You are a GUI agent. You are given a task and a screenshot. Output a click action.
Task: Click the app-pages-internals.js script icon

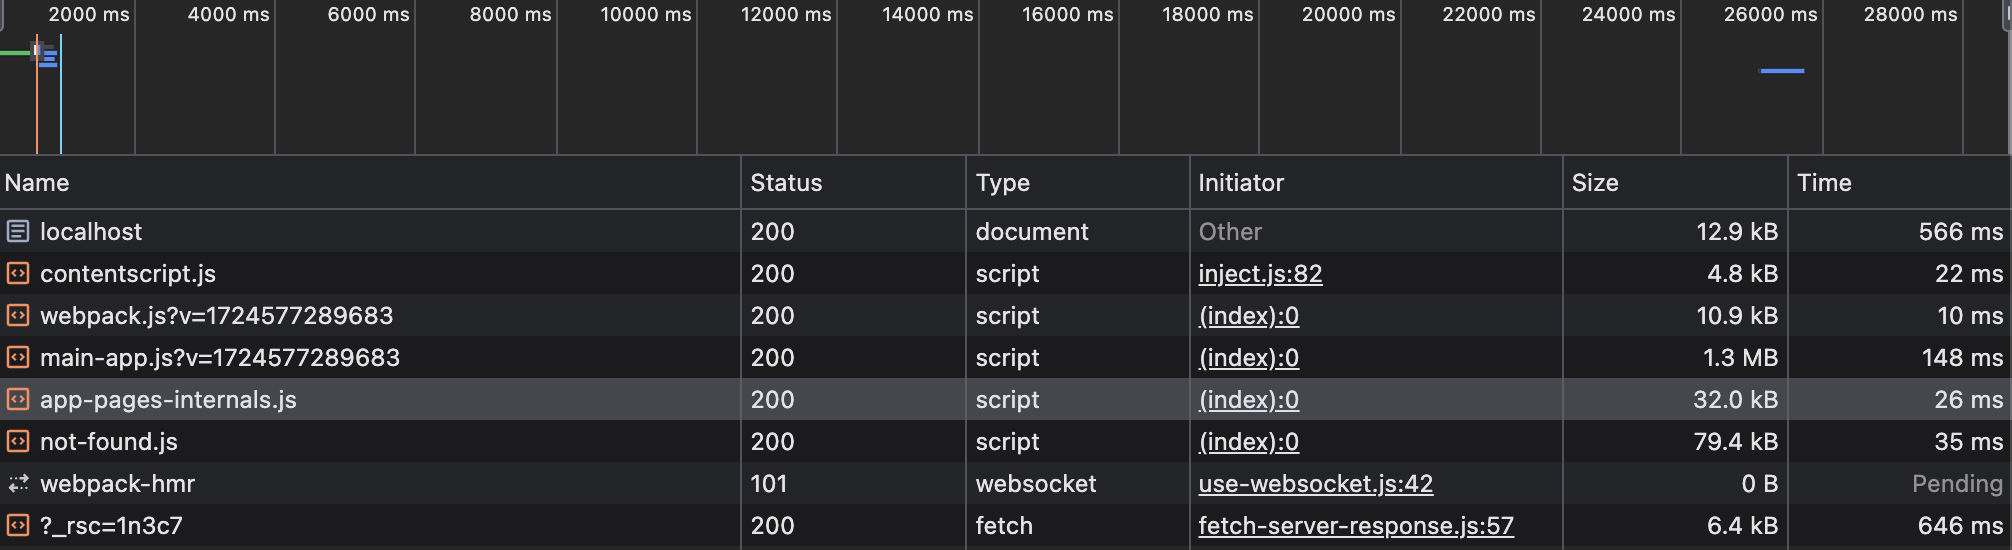[x=18, y=400]
